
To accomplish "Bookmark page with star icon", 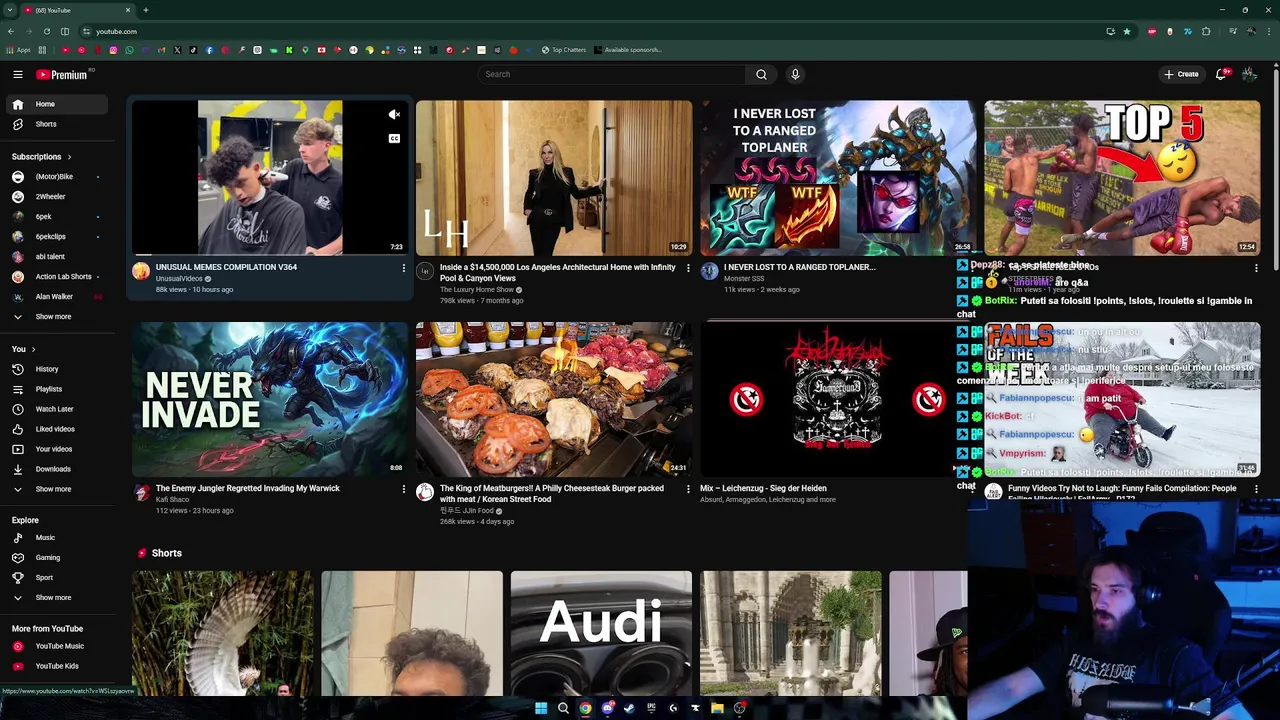I will (x=1127, y=31).
